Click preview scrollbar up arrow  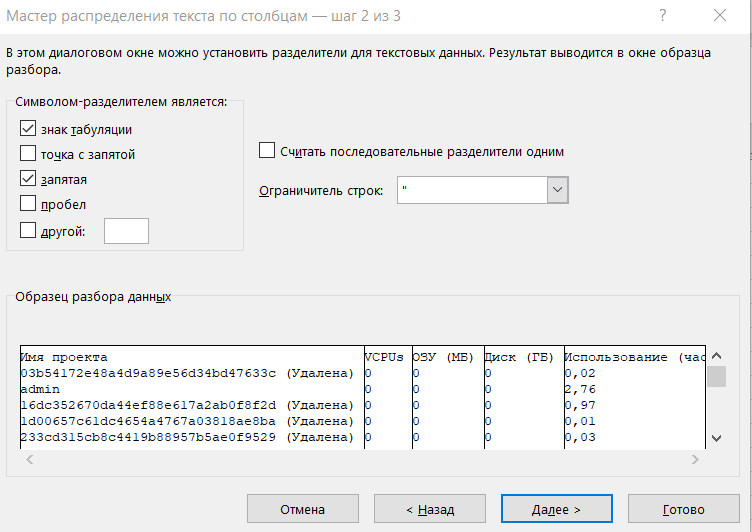tap(716, 356)
